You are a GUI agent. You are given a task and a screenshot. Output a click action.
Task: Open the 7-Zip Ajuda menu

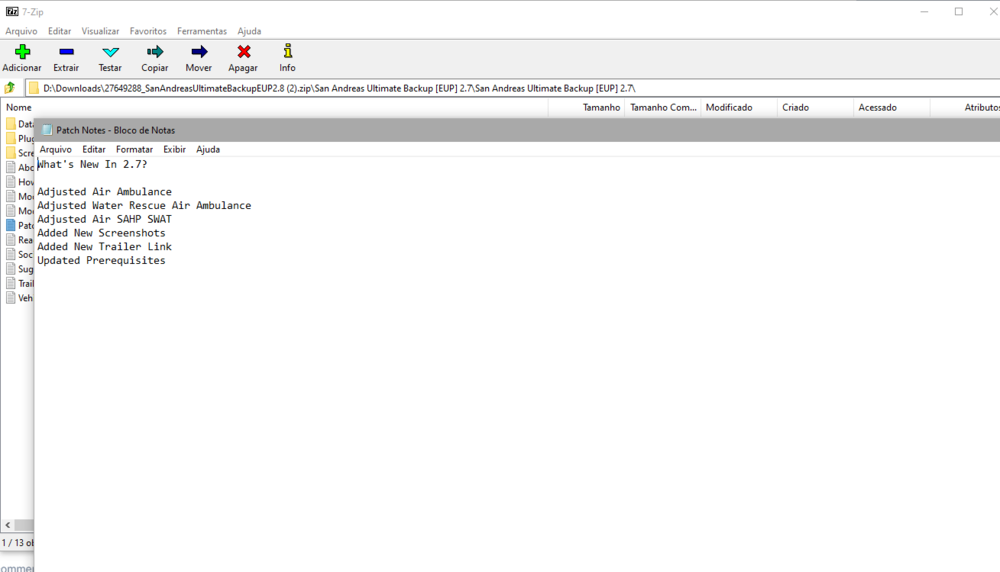[x=249, y=31]
